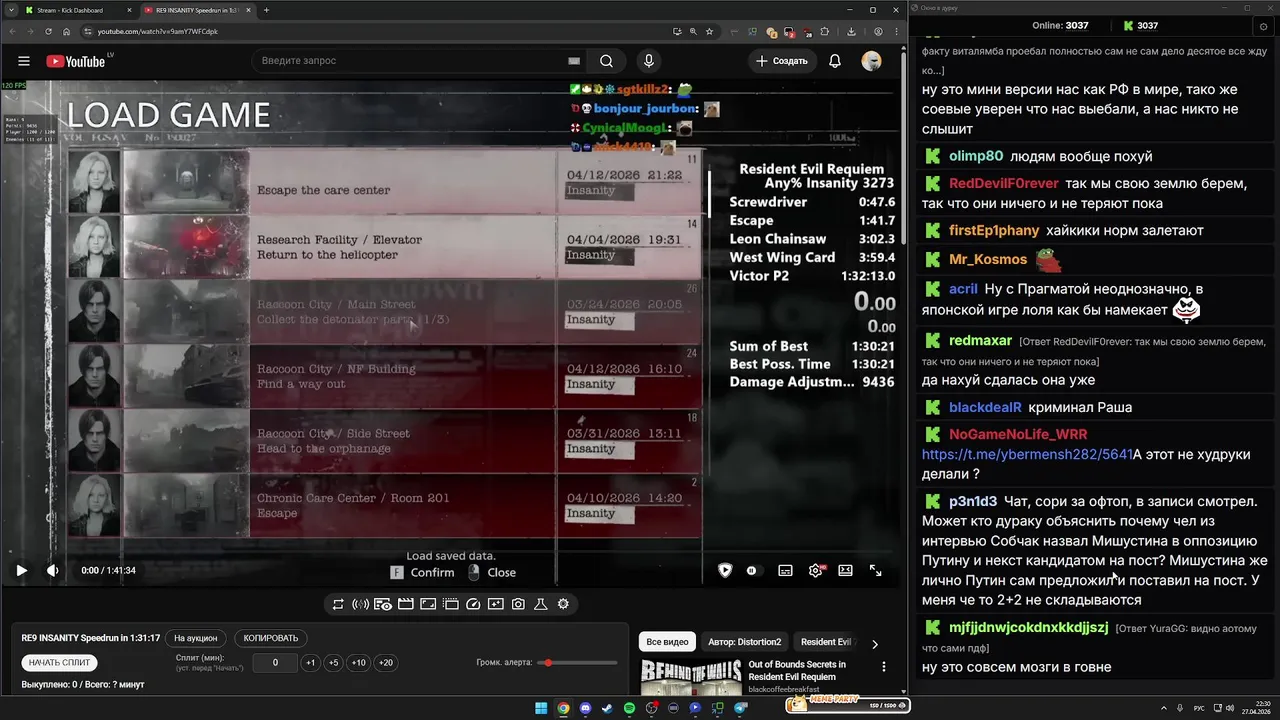Click the Создать create button
Image resolution: width=1280 pixels, height=720 pixels.
click(782, 61)
